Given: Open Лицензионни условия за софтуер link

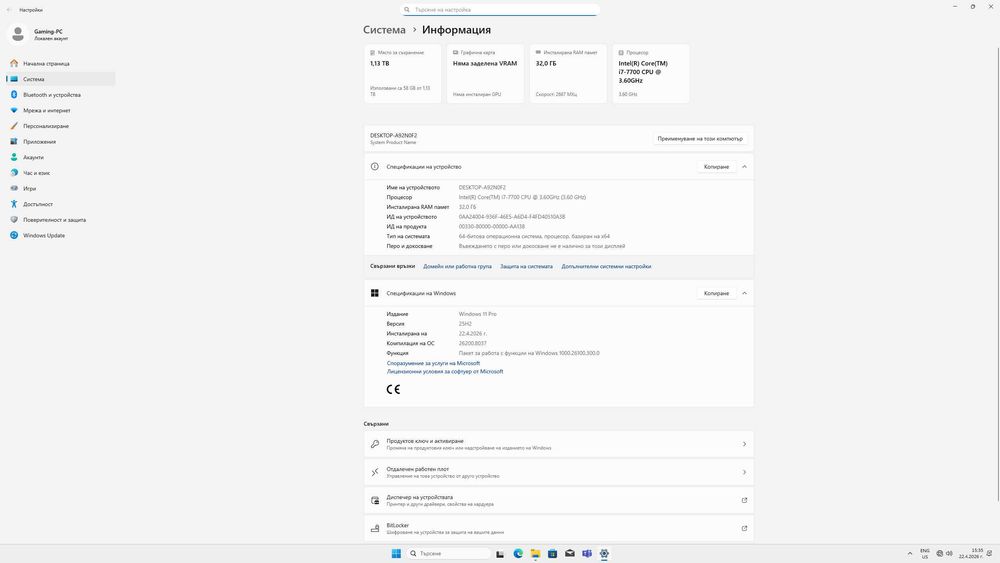Looking at the screenshot, I should (445, 371).
